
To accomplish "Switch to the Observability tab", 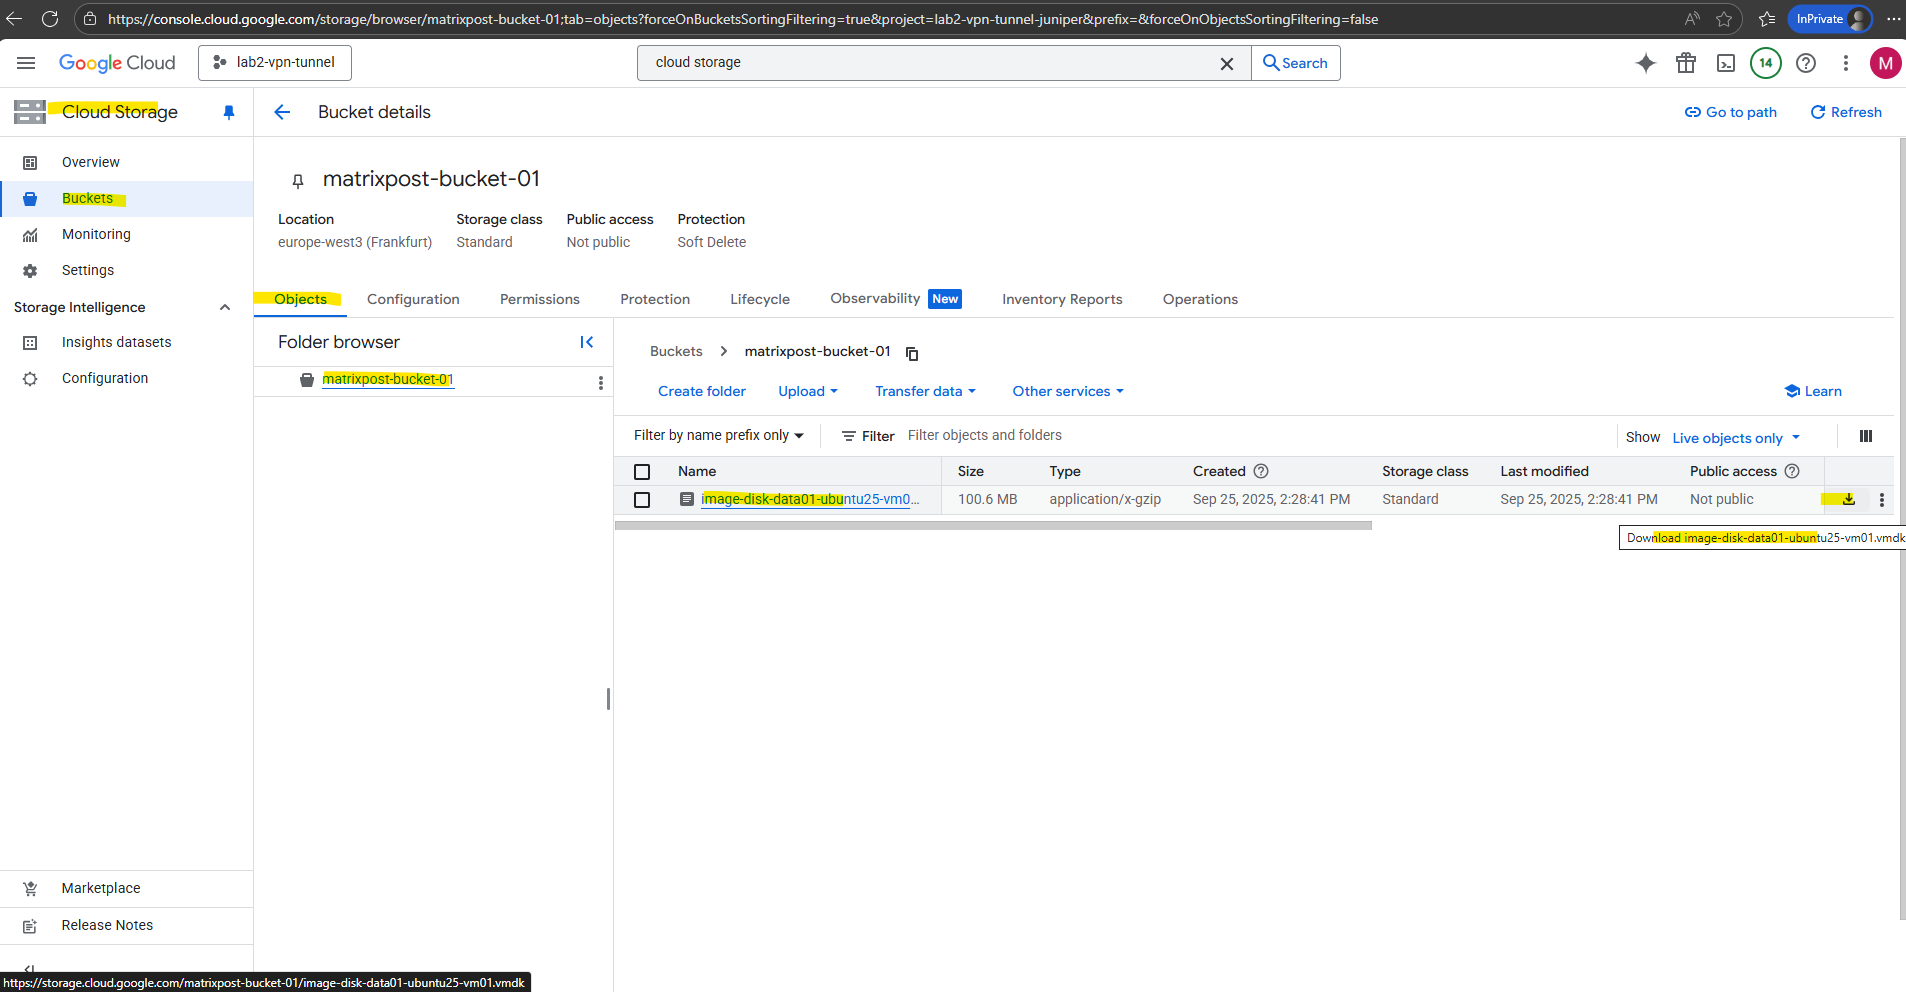I will [895, 299].
